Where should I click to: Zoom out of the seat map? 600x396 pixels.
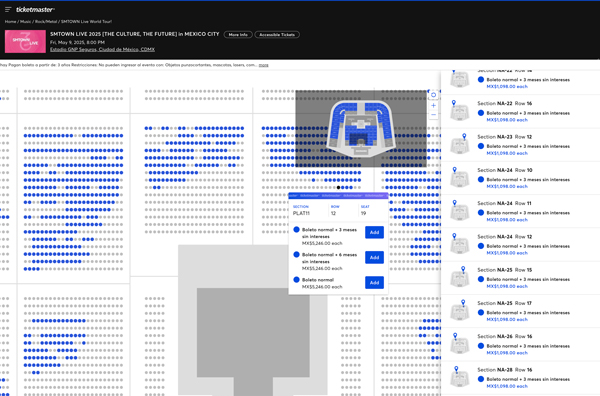pos(433,115)
